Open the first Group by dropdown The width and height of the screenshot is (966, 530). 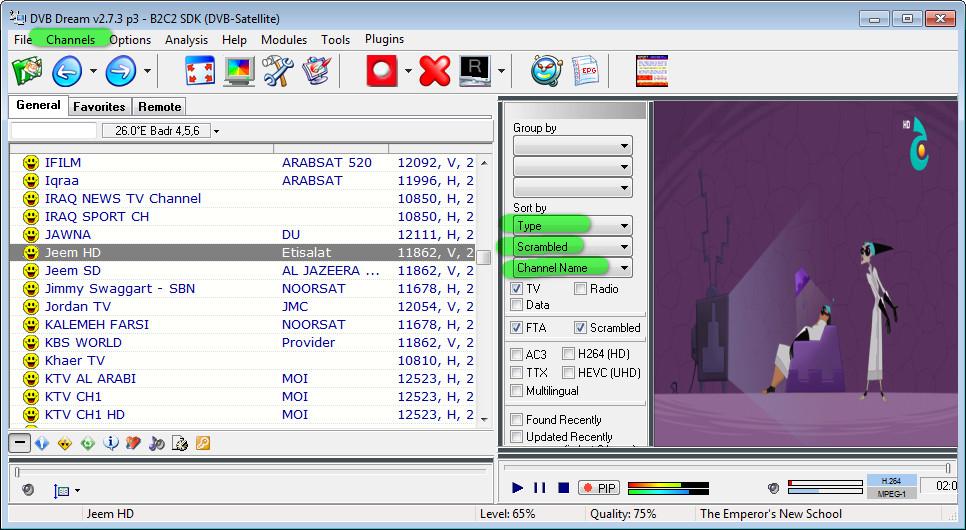tap(572, 146)
